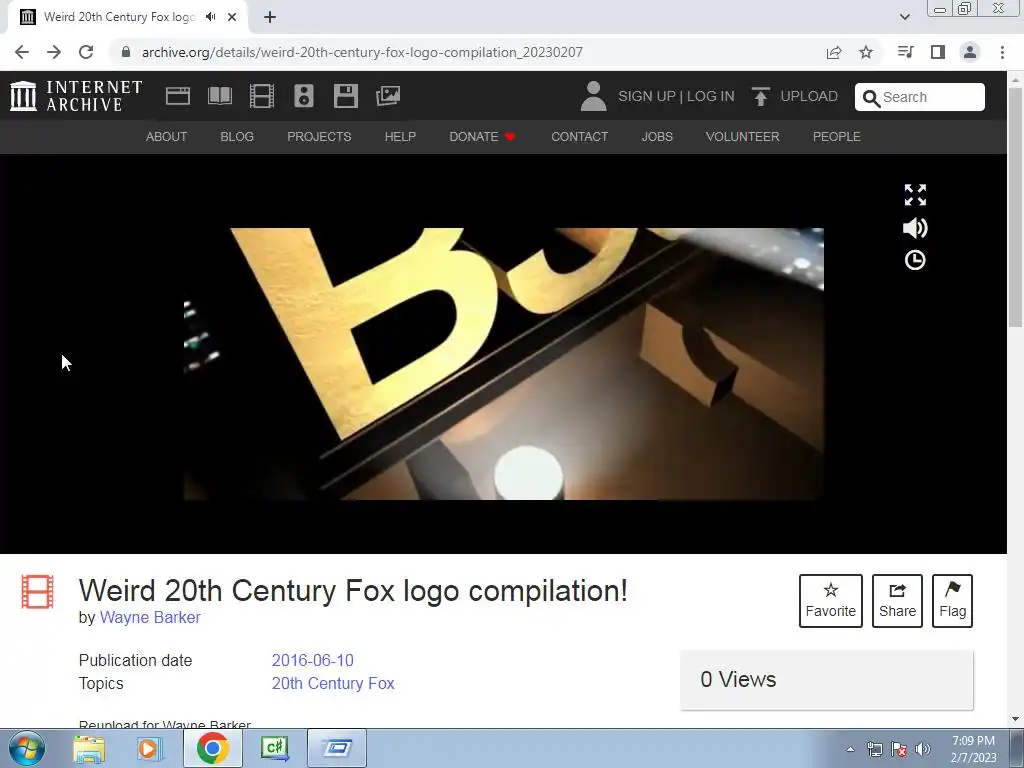Open the 20th Century Fox topic link
Screen dimensions: 1024x768
(x=333, y=683)
